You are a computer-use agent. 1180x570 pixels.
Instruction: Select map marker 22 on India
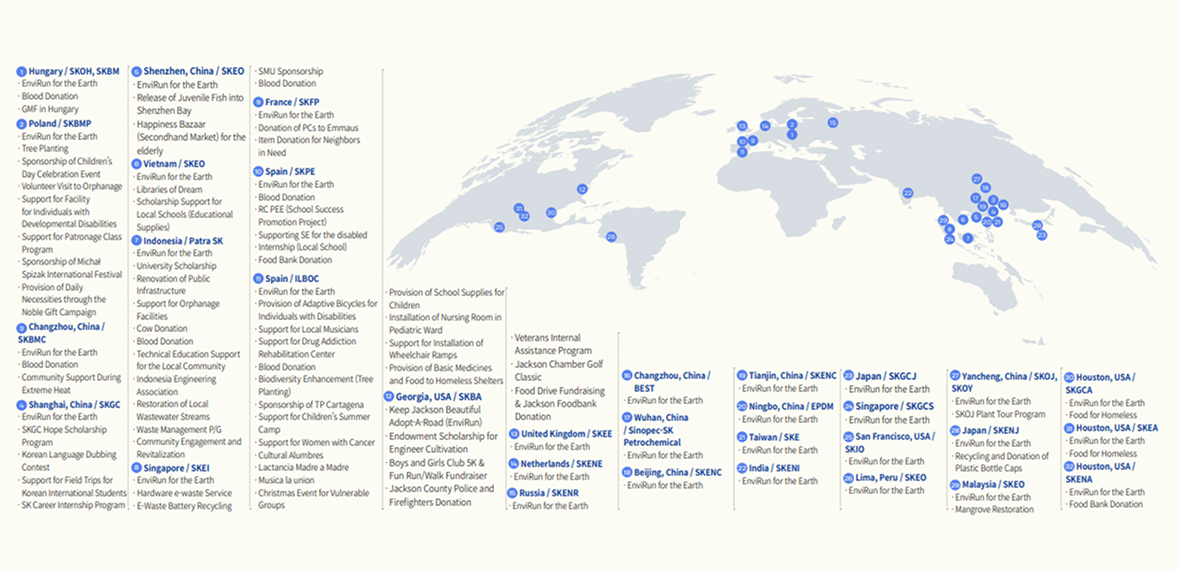point(908,193)
